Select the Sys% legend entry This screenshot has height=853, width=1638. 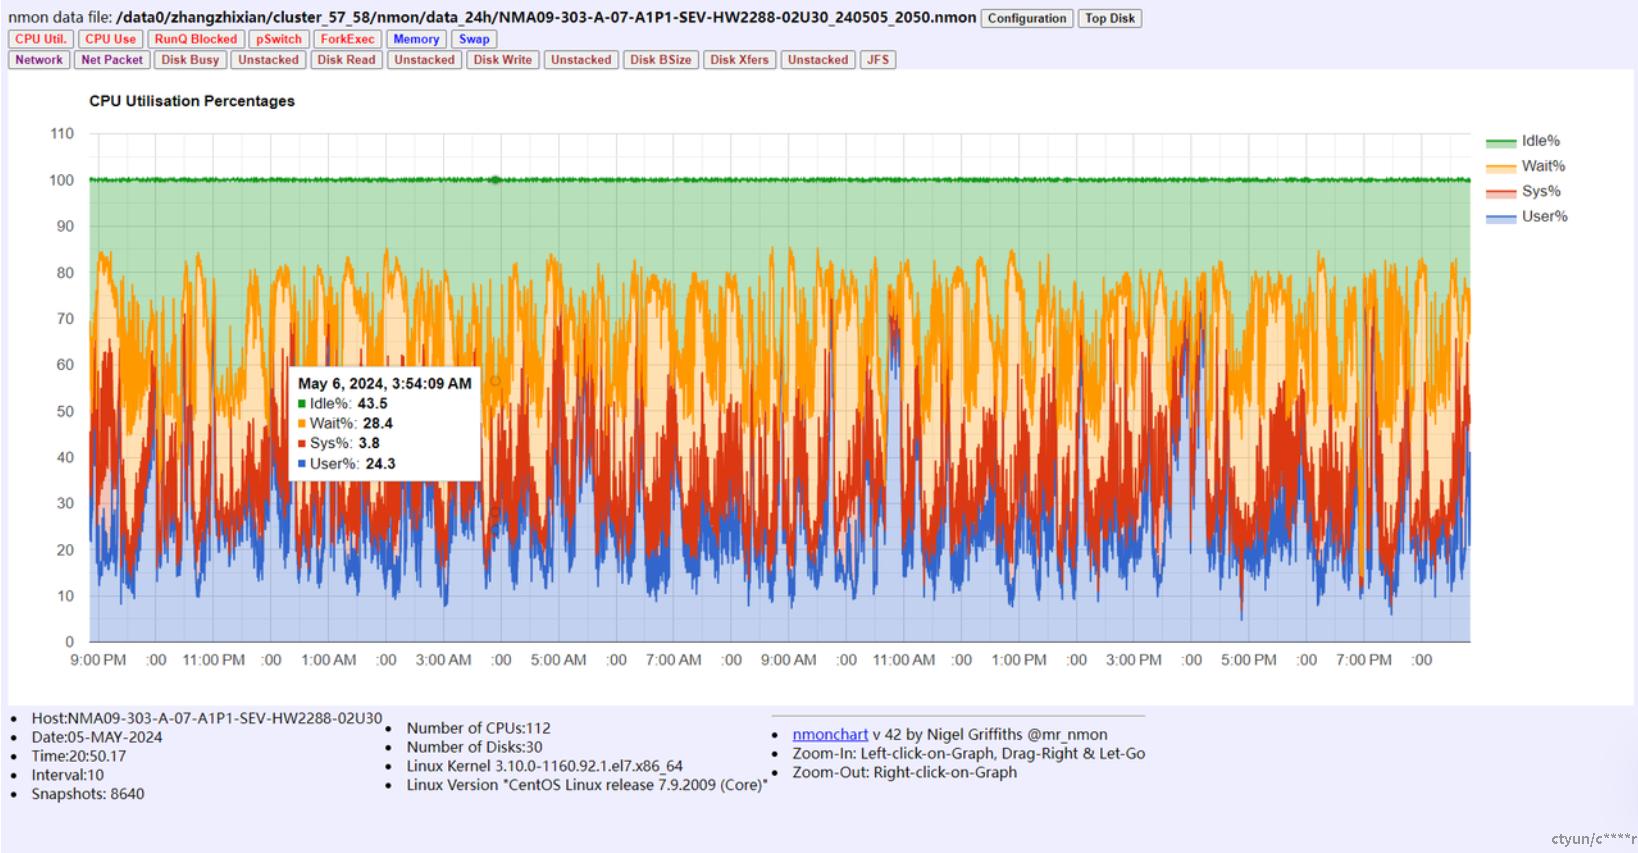(x=1523, y=191)
